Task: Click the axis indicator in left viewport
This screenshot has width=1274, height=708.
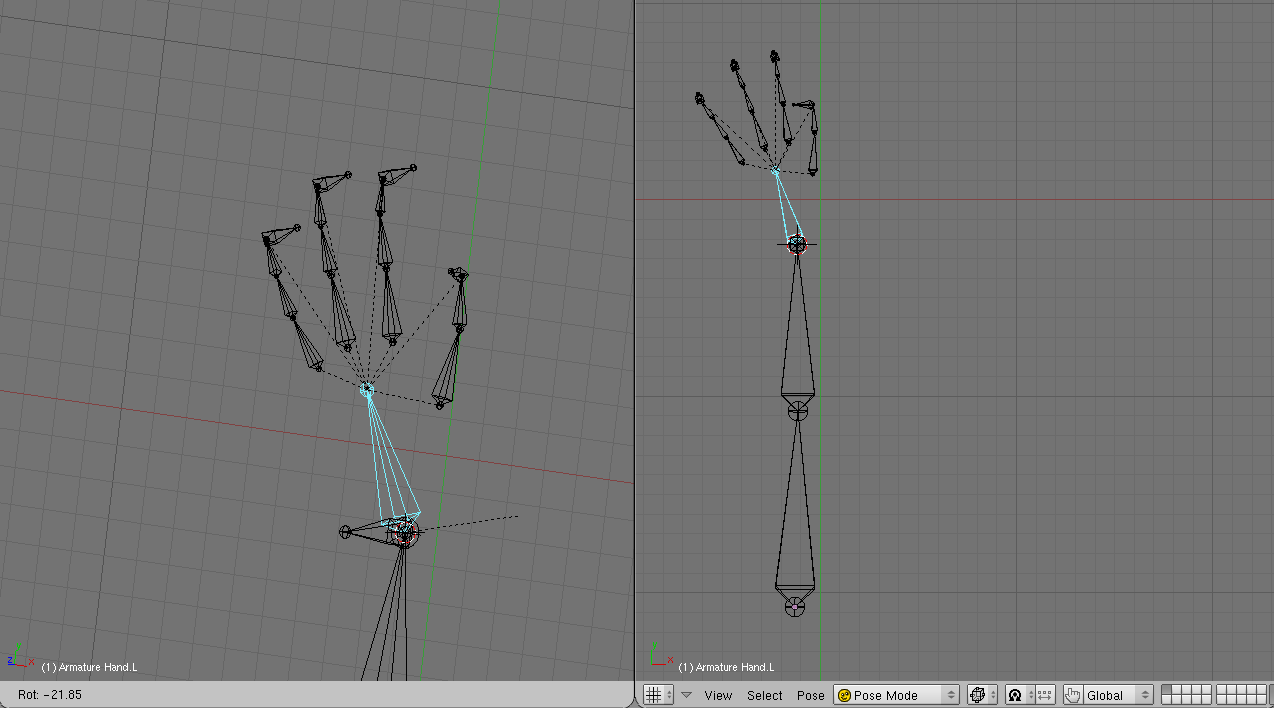Action: (19, 656)
